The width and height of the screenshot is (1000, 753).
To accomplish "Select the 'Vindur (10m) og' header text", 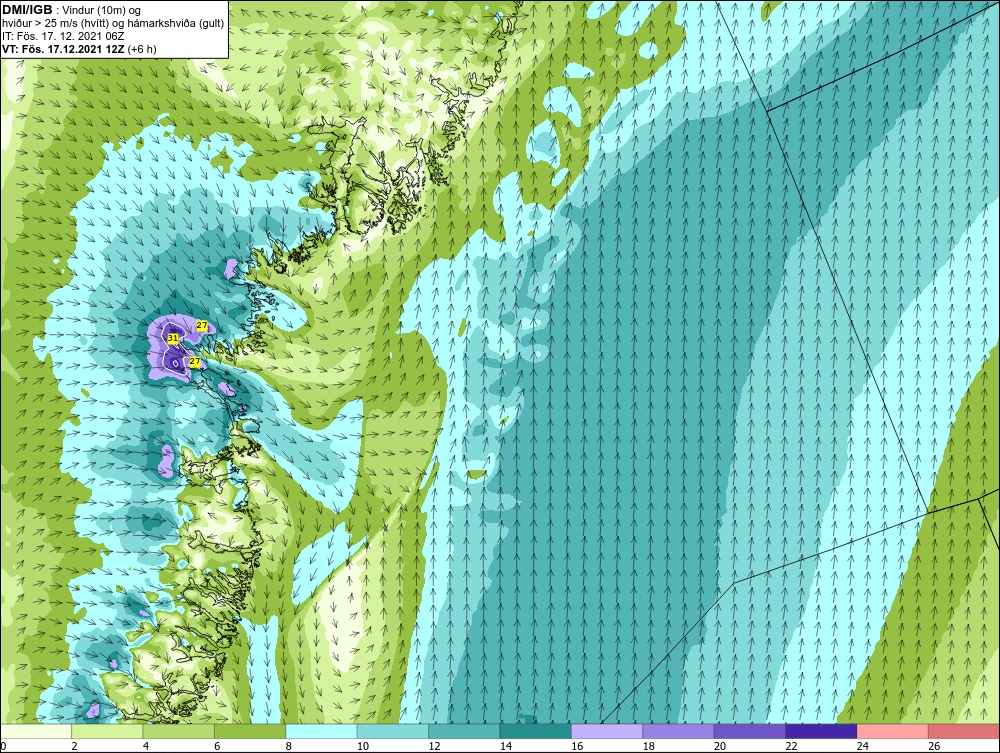I will pos(103,10).
